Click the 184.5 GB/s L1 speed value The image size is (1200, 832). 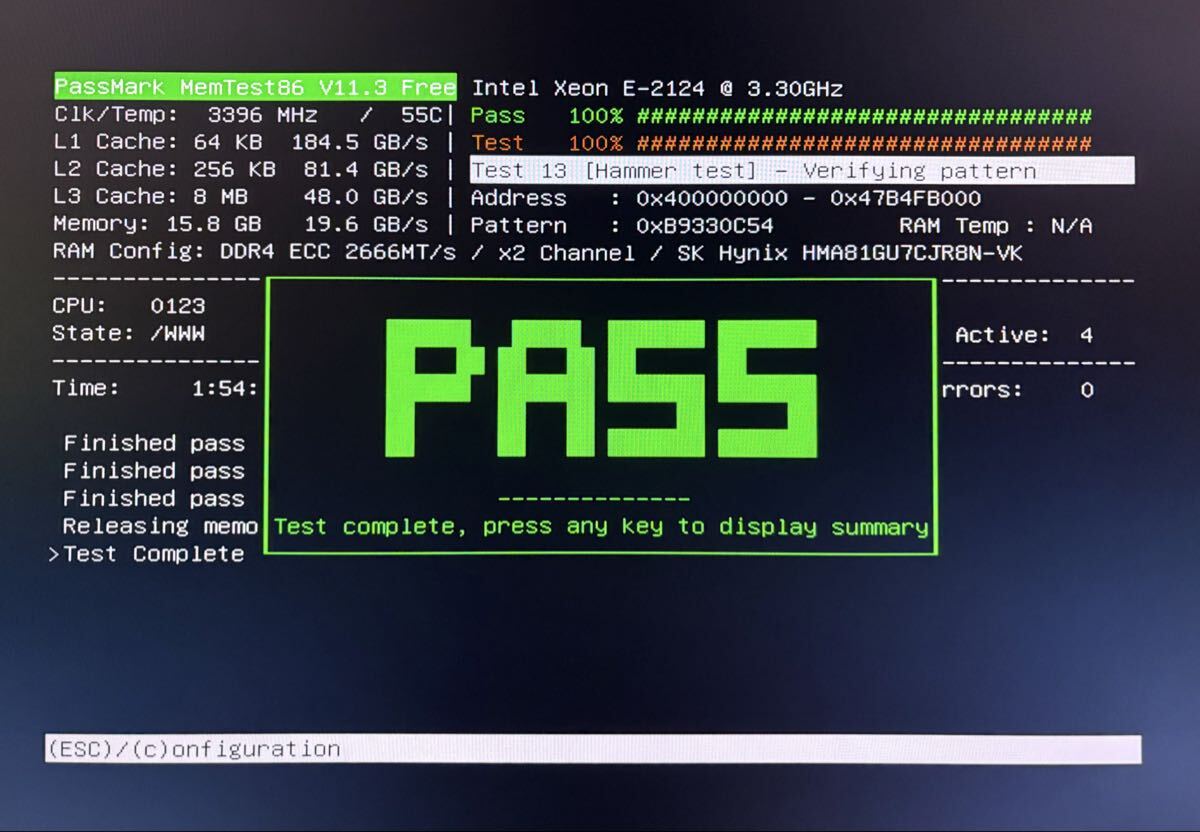point(360,142)
